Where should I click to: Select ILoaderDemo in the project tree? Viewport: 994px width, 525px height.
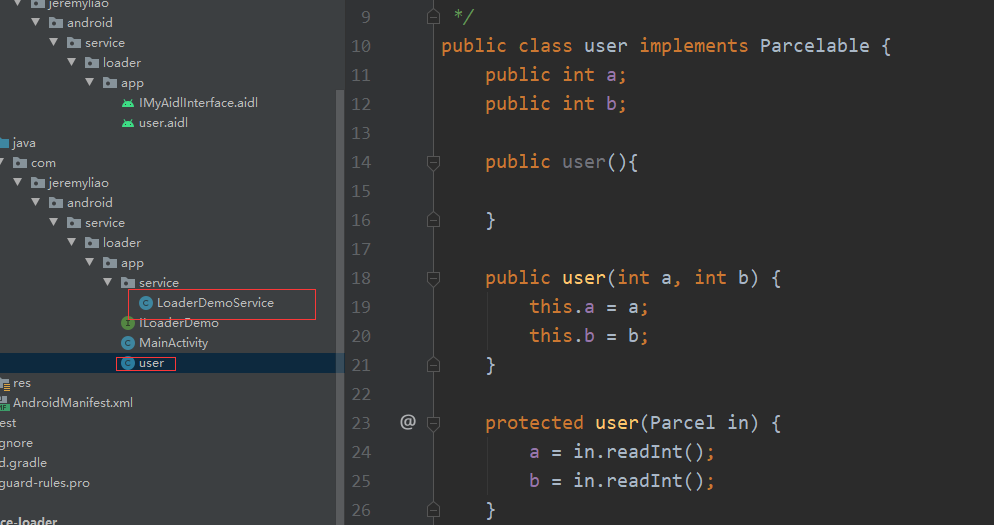pyautogui.click(x=179, y=323)
